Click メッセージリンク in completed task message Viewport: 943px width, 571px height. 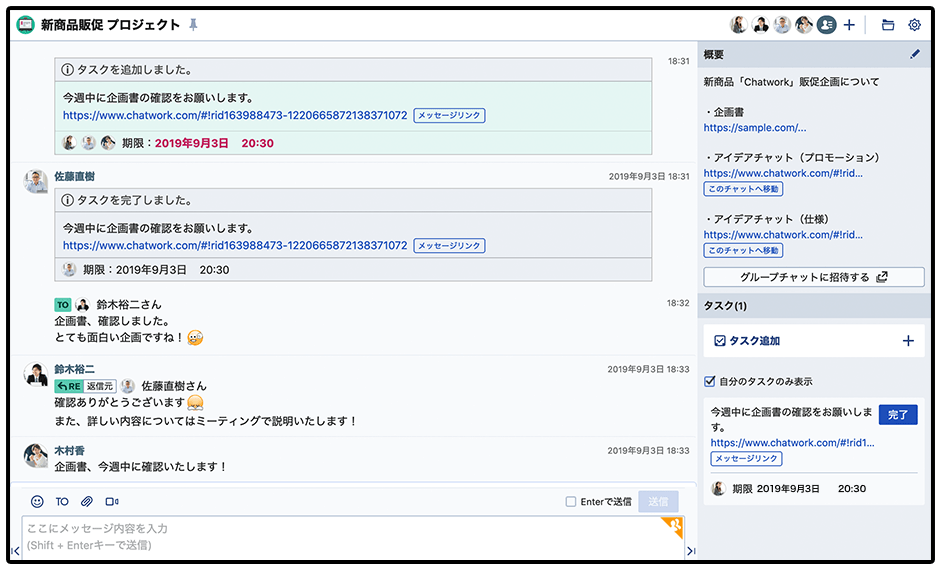449,245
